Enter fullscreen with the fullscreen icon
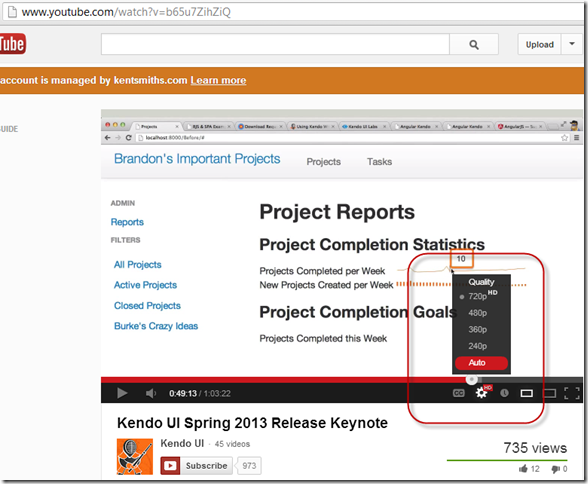The image size is (588, 484). point(572,393)
